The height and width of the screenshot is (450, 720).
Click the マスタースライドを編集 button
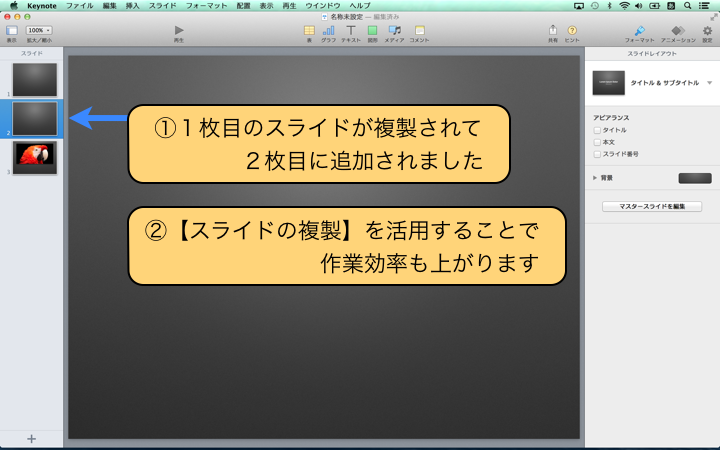[652, 206]
